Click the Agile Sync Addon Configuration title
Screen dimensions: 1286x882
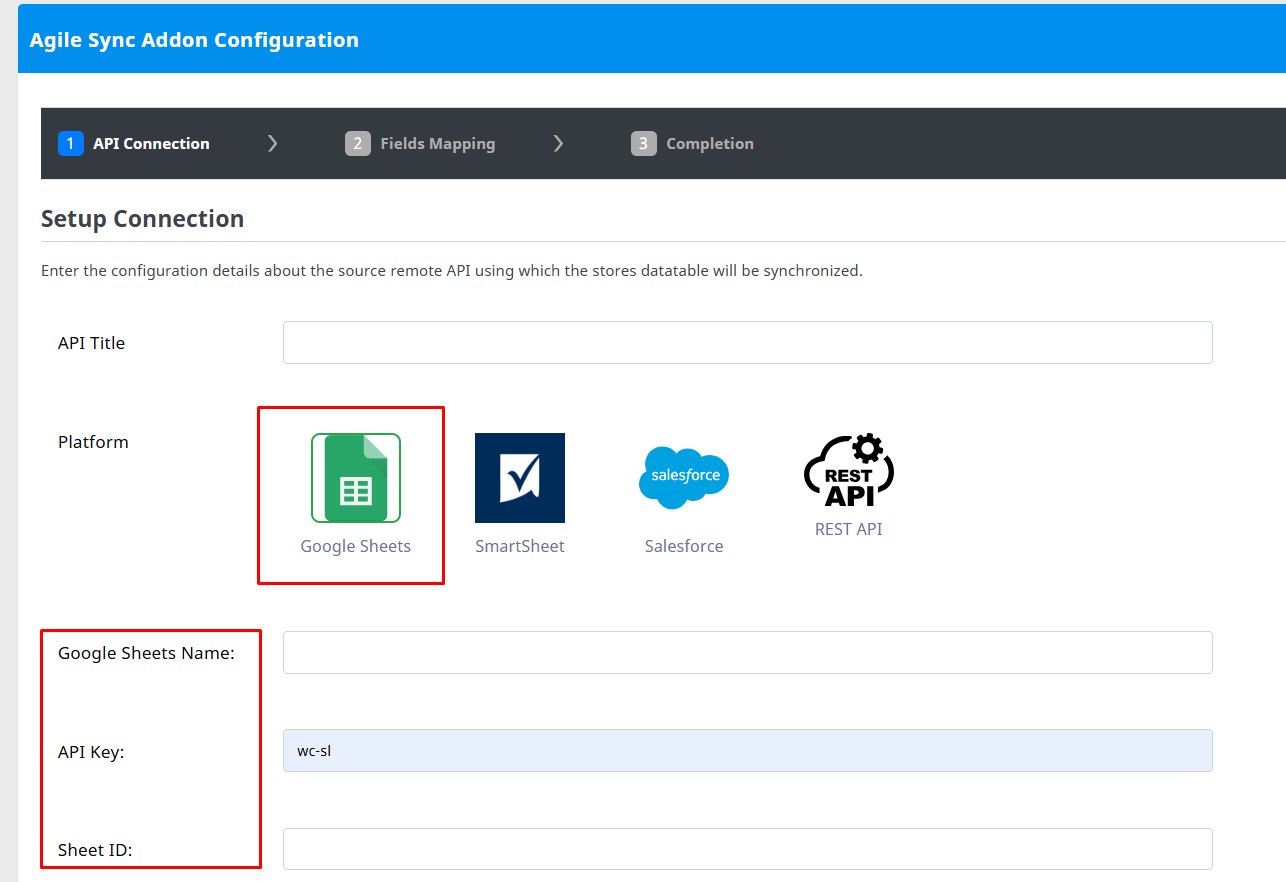[x=194, y=40]
